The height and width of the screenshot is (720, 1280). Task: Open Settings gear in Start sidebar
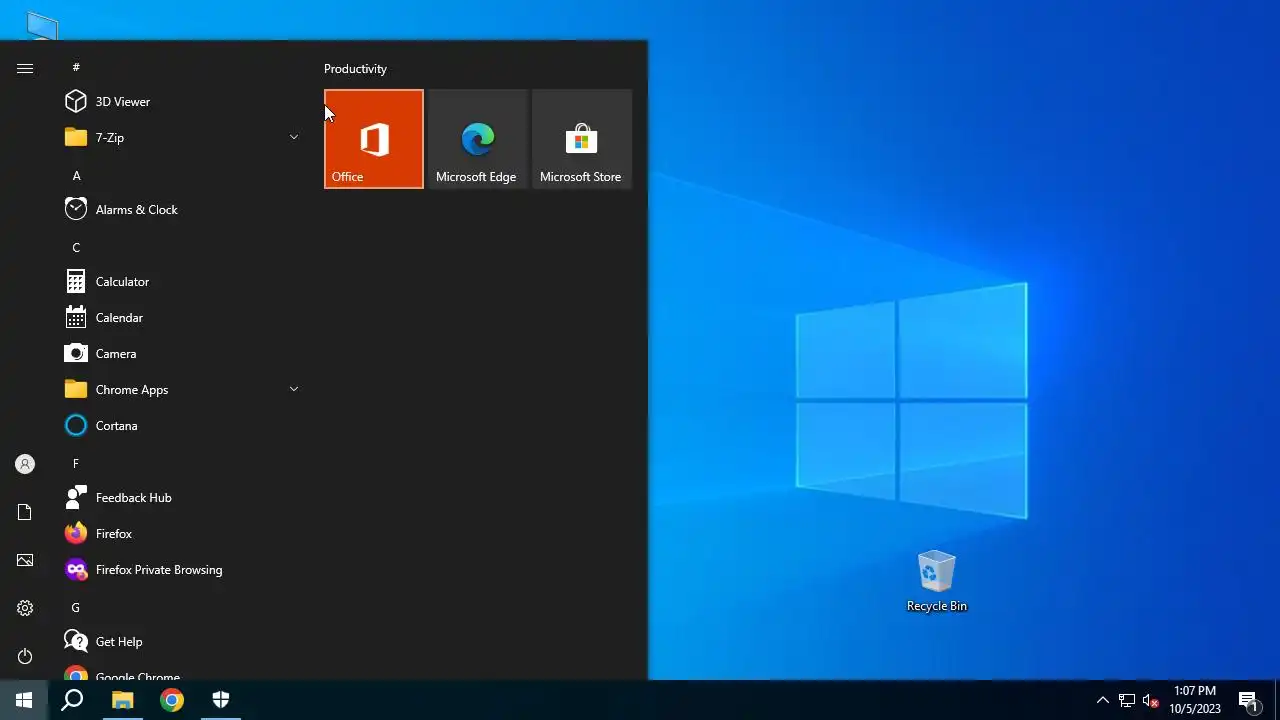tap(25, 608)
